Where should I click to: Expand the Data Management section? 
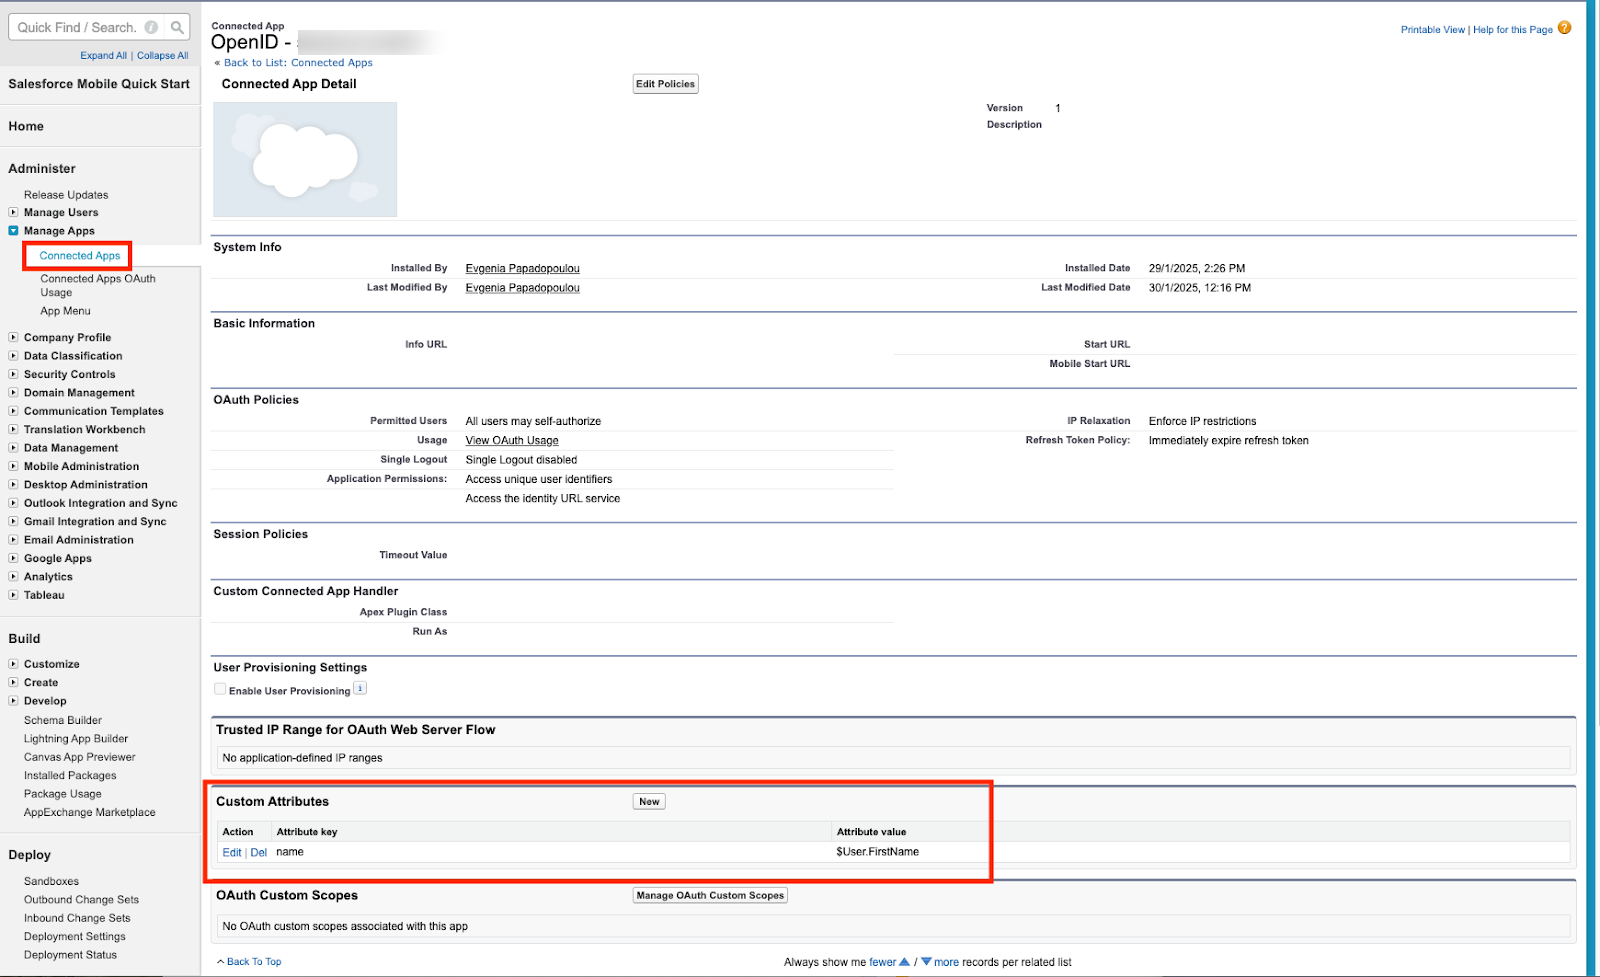click(x=13, y=447)
